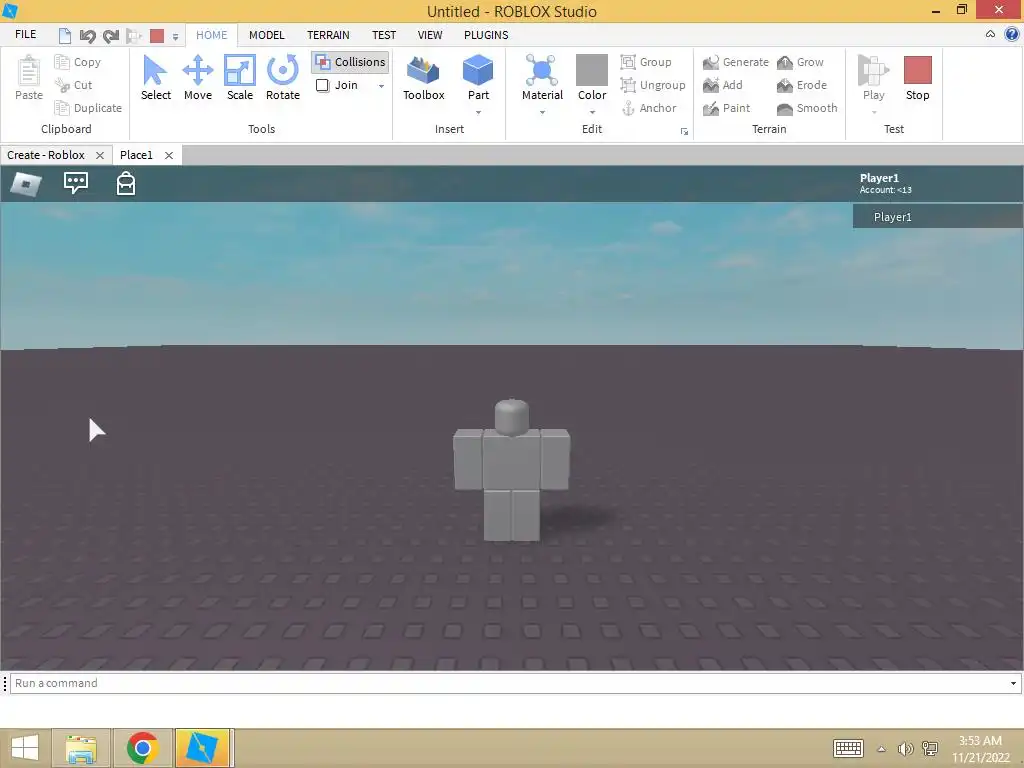Expand the Play mode dropdown arrow

tap(874, 112)
